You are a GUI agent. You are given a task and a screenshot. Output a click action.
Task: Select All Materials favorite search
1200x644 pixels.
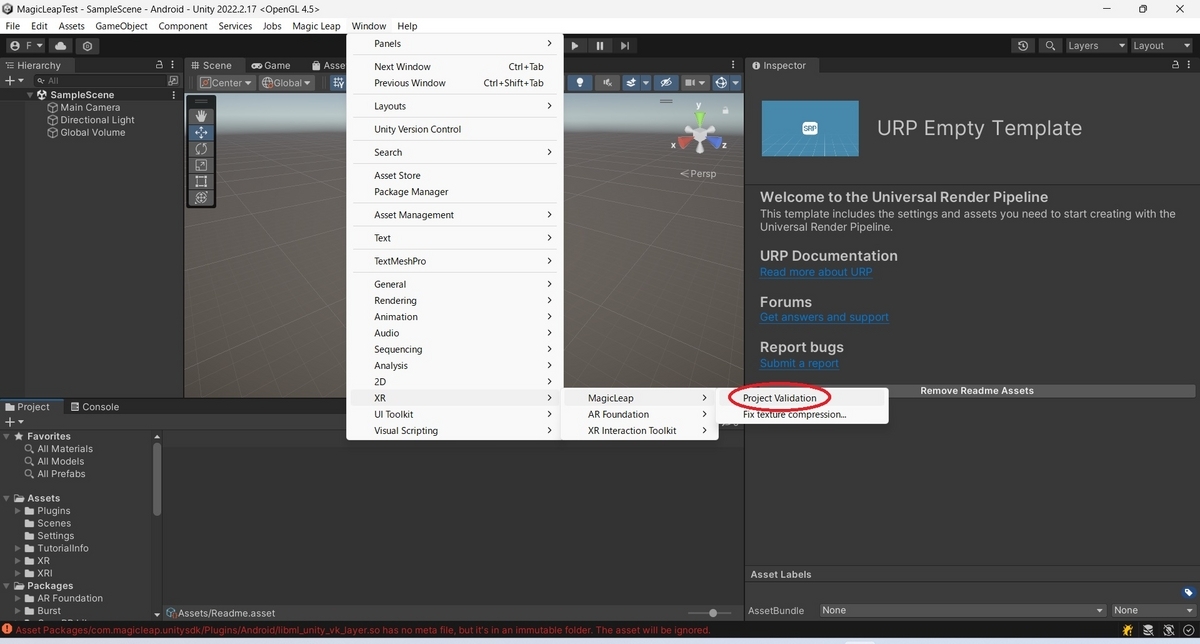pos(65,449)
